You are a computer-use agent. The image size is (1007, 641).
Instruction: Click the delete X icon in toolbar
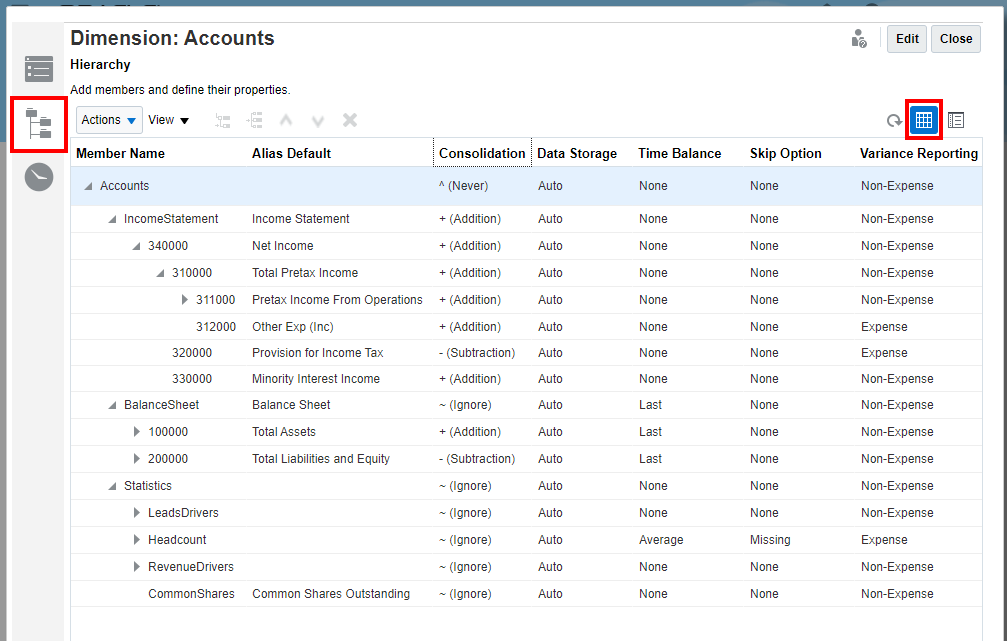click(350, 120)
